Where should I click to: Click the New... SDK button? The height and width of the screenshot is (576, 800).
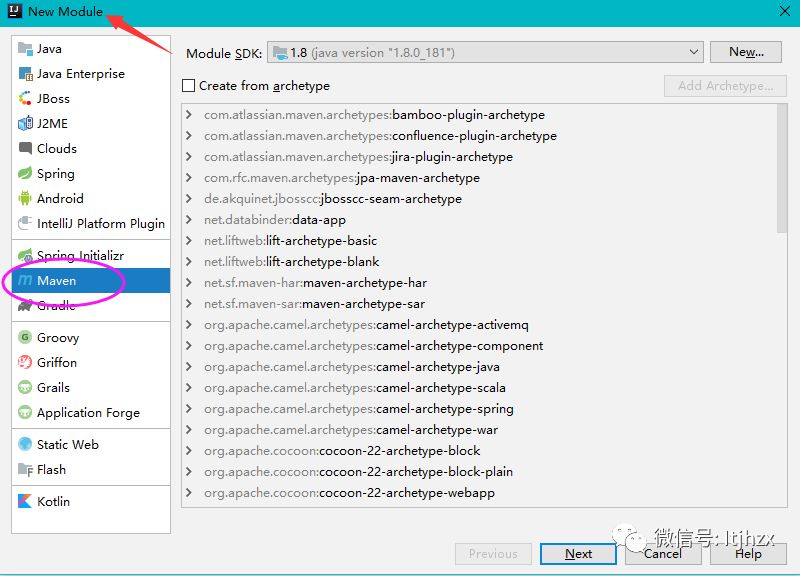coord(745,52)
